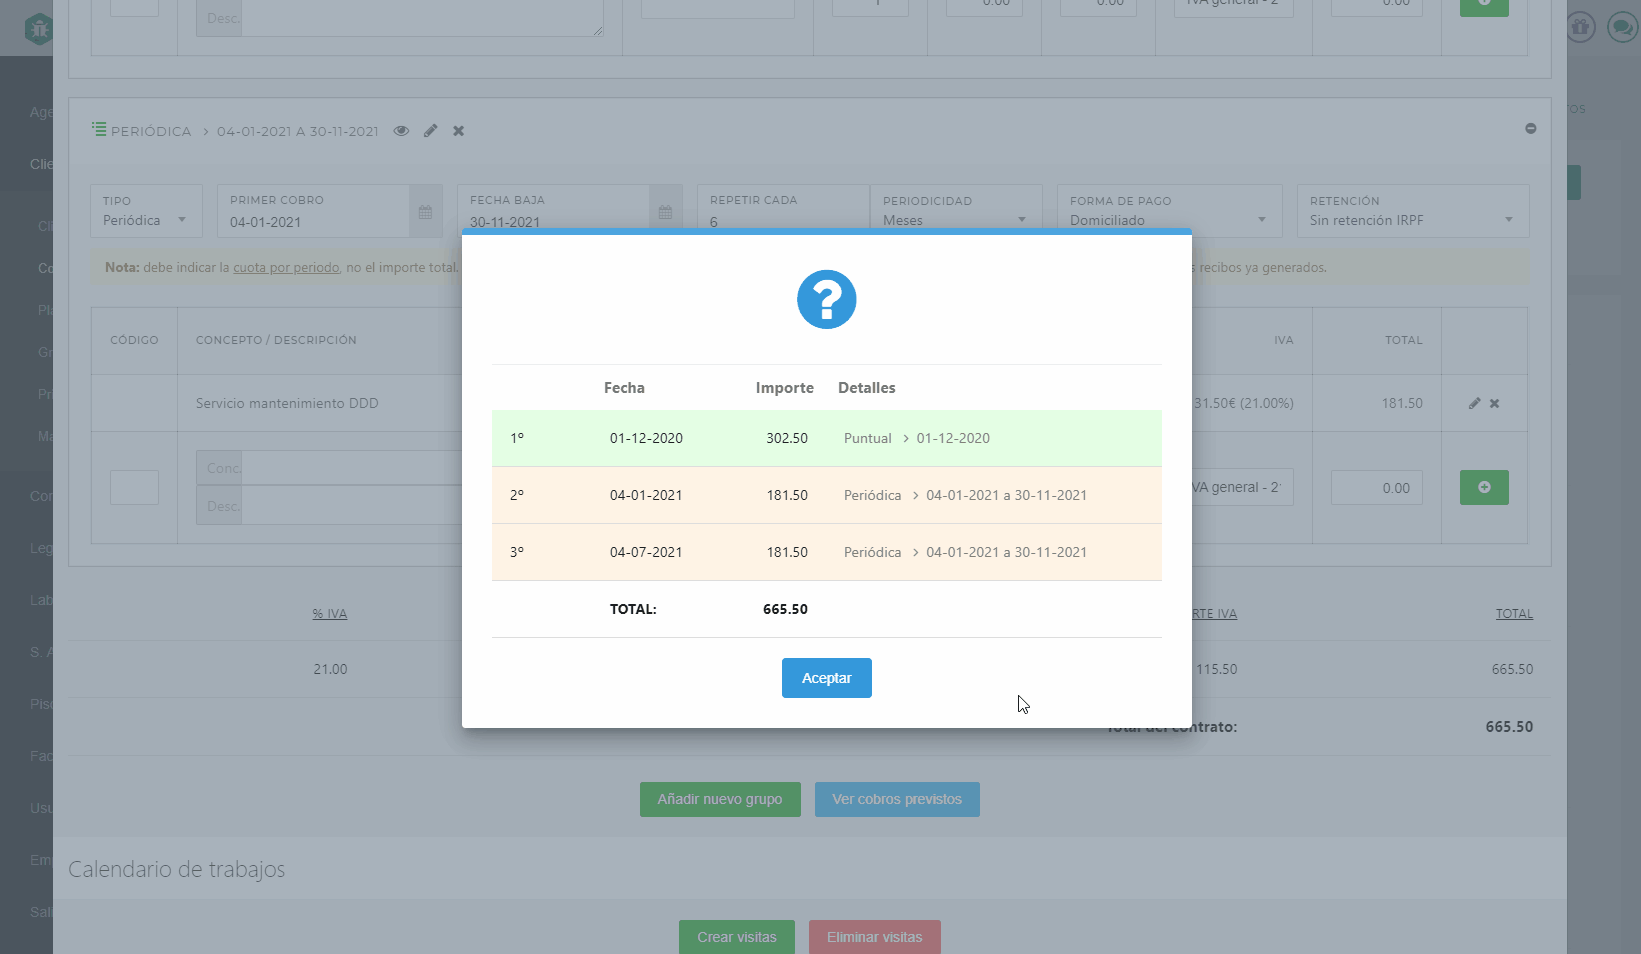Click the Crear visitas button
1641x954 pixels.
[x=736, y=937]
